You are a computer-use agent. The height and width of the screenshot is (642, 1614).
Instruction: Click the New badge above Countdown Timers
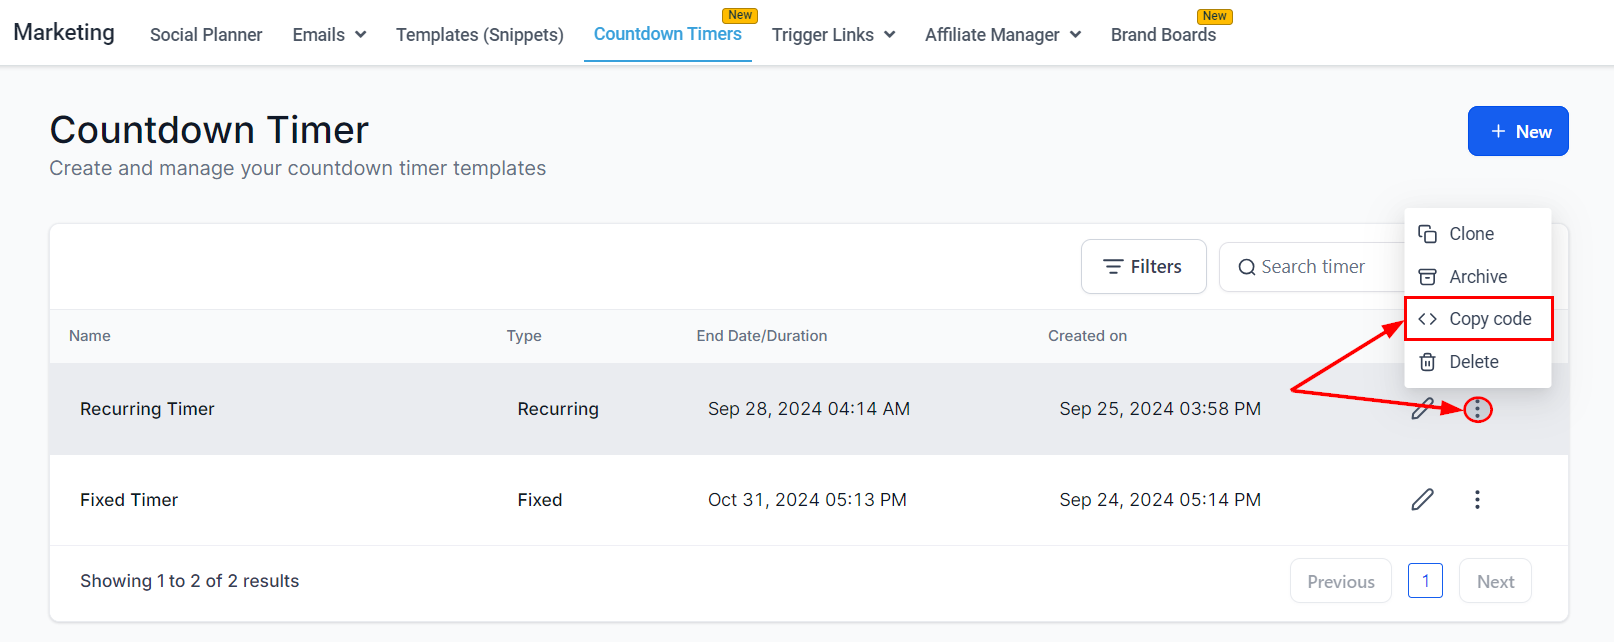point(740,15)
